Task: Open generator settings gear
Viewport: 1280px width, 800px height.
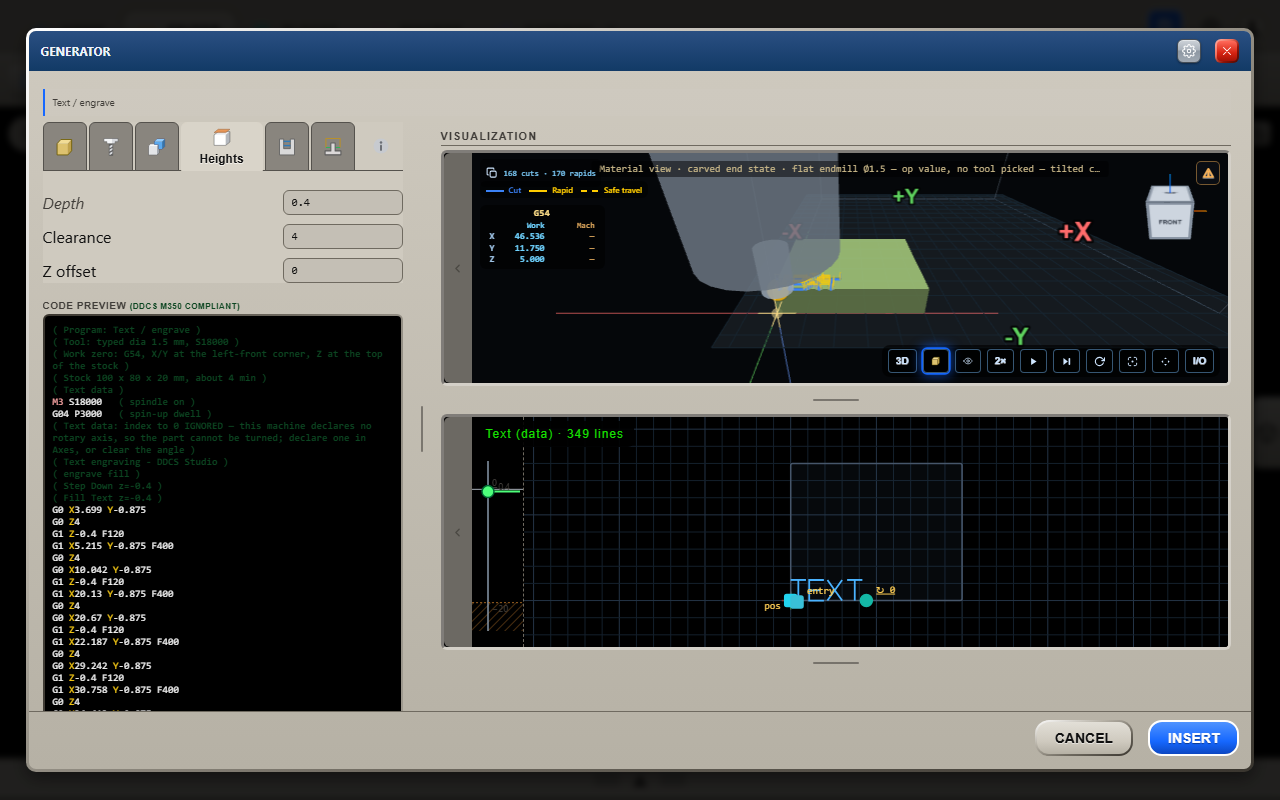Action: (x=1189, y=51)
